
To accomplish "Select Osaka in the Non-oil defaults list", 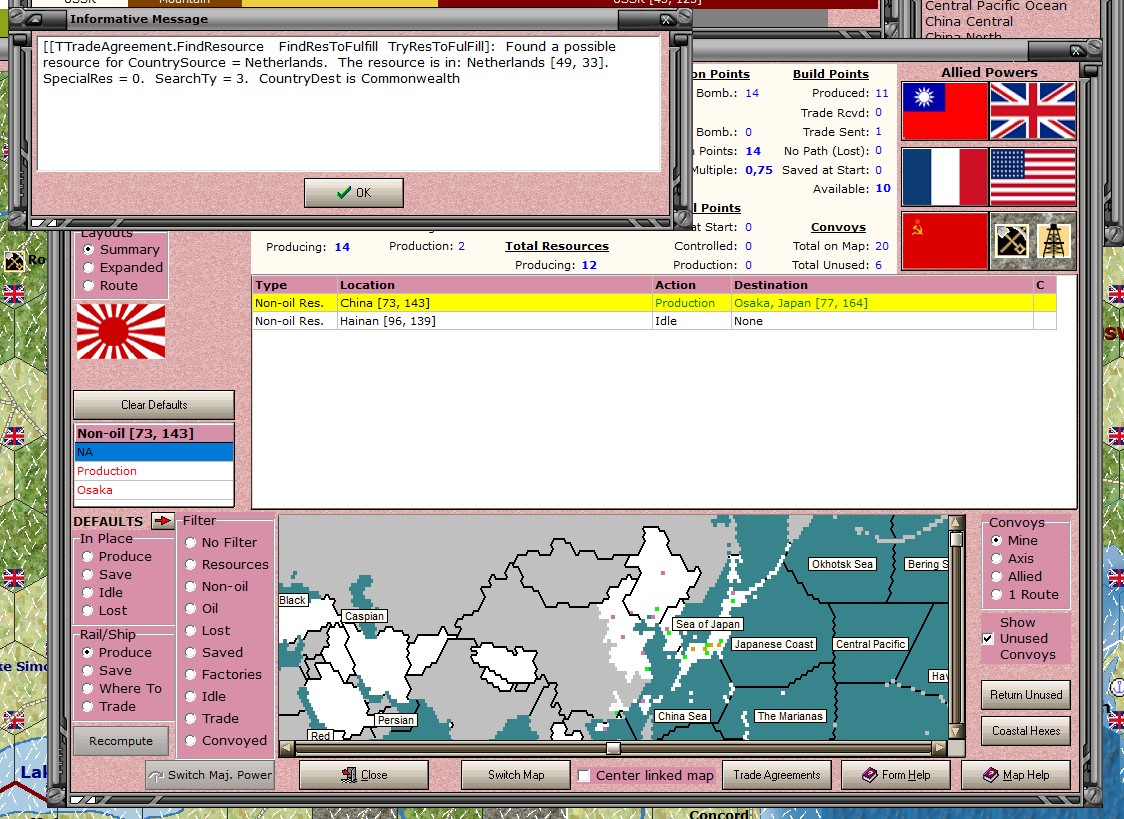I will click(154, 490).
